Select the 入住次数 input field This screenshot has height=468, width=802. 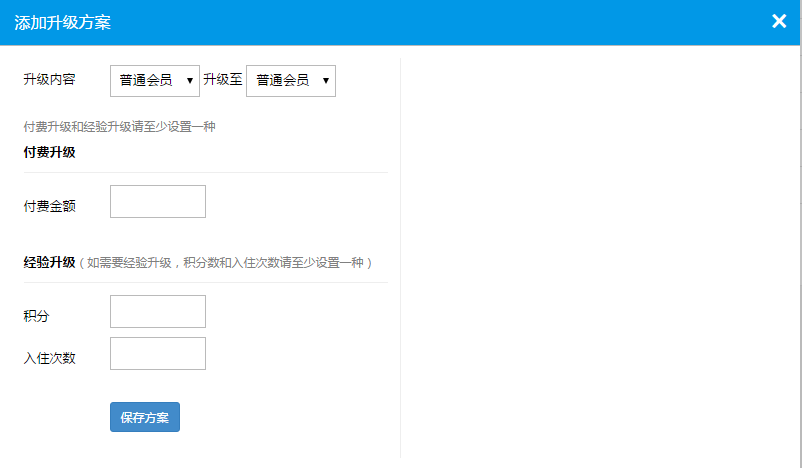point(157,353)
